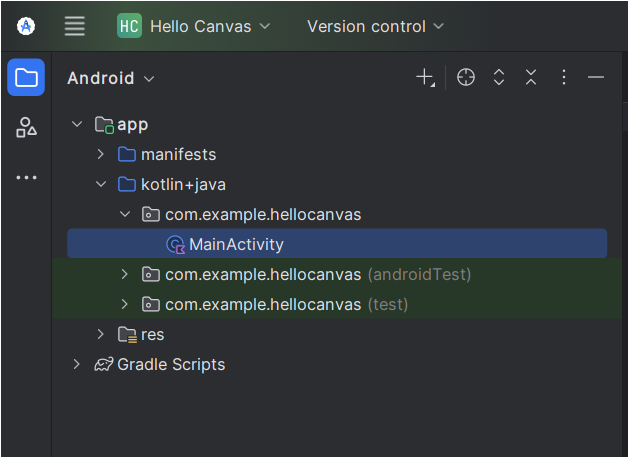Collapse the app module node

click(x=76, y=124)
